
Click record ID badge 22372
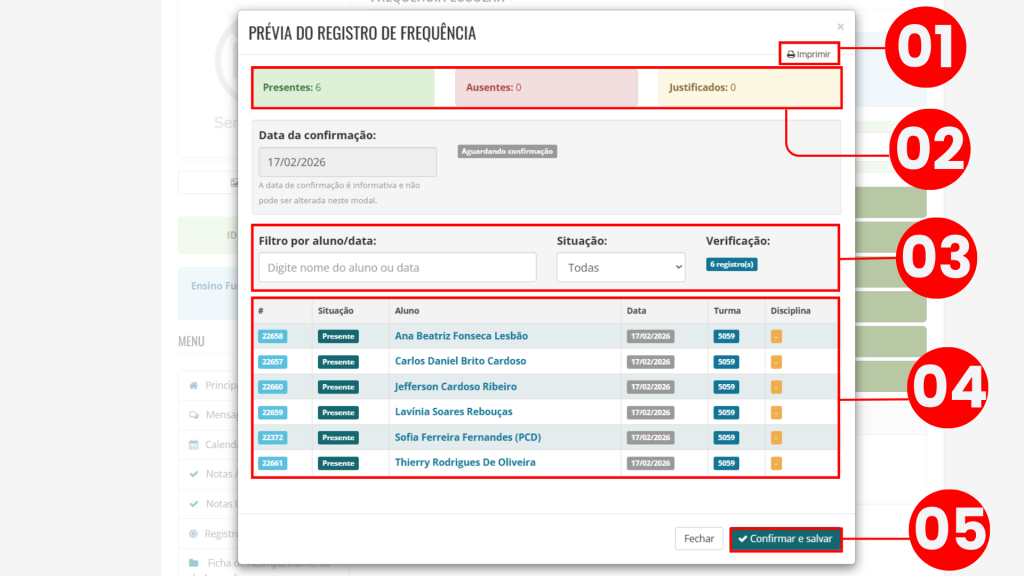pos(272,437)
